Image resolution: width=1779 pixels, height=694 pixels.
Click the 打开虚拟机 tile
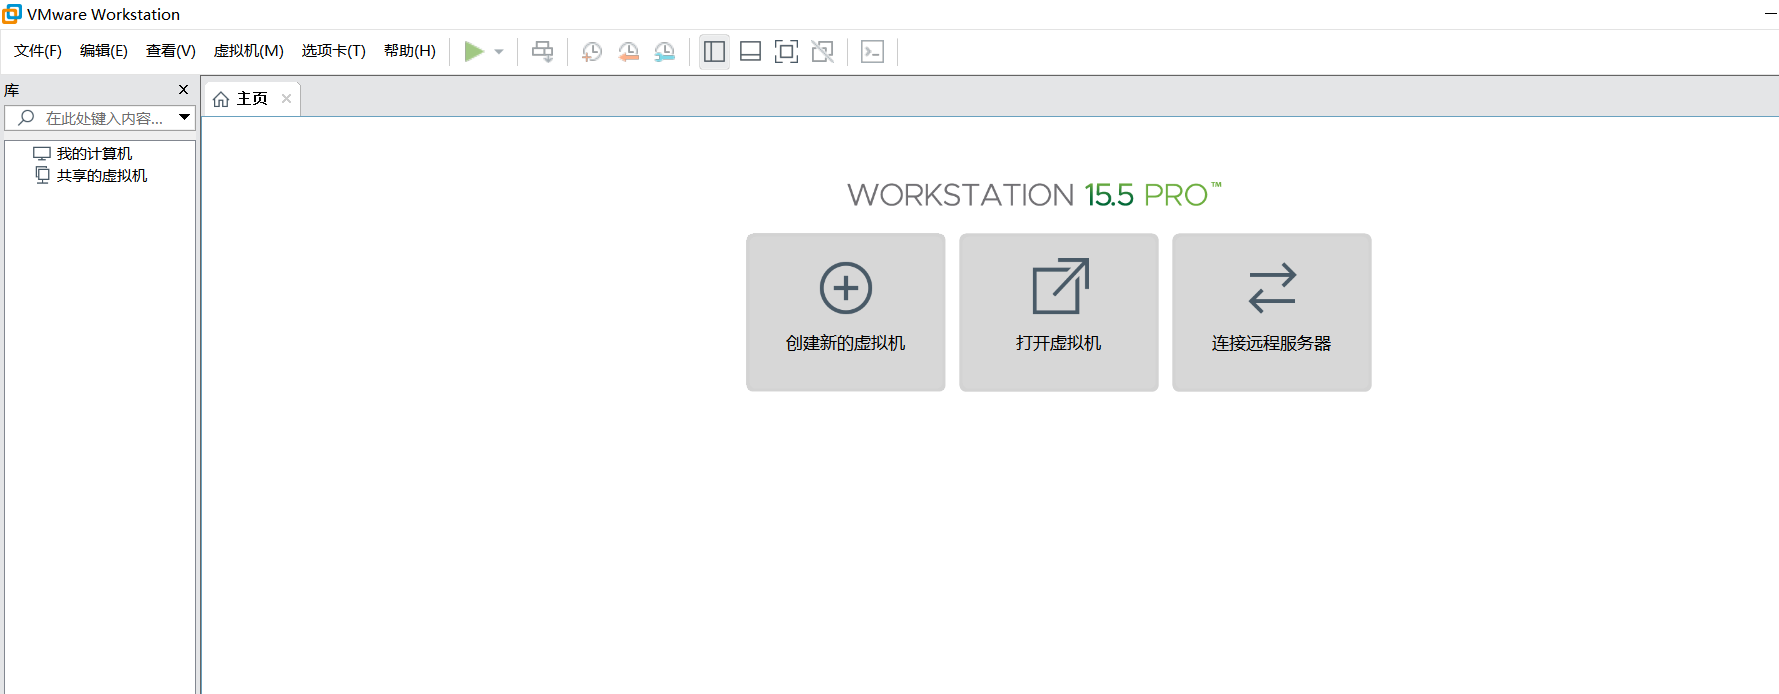coord(1059,312)
